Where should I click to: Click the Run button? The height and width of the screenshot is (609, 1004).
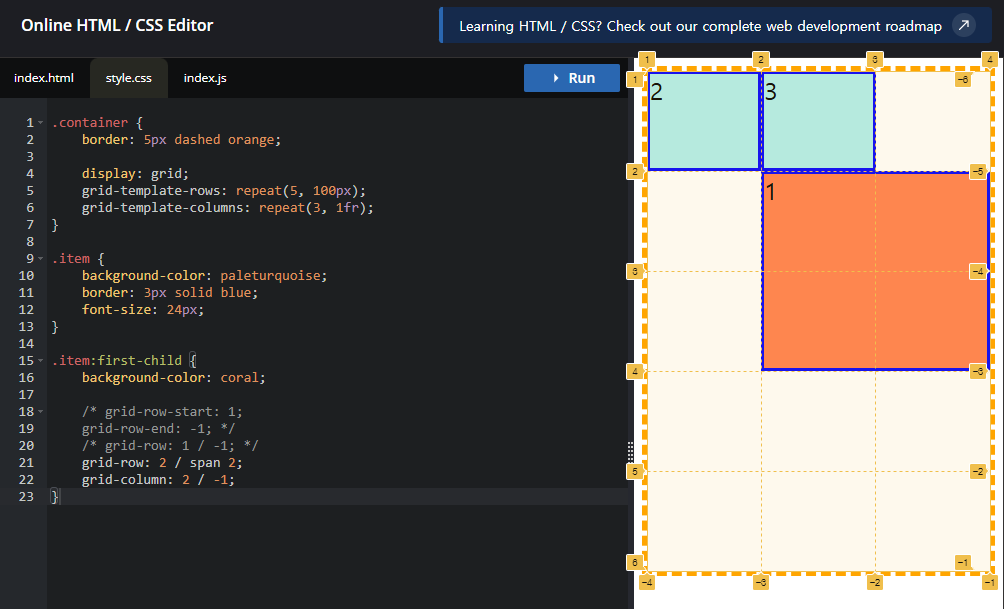(x=572, y=78)
